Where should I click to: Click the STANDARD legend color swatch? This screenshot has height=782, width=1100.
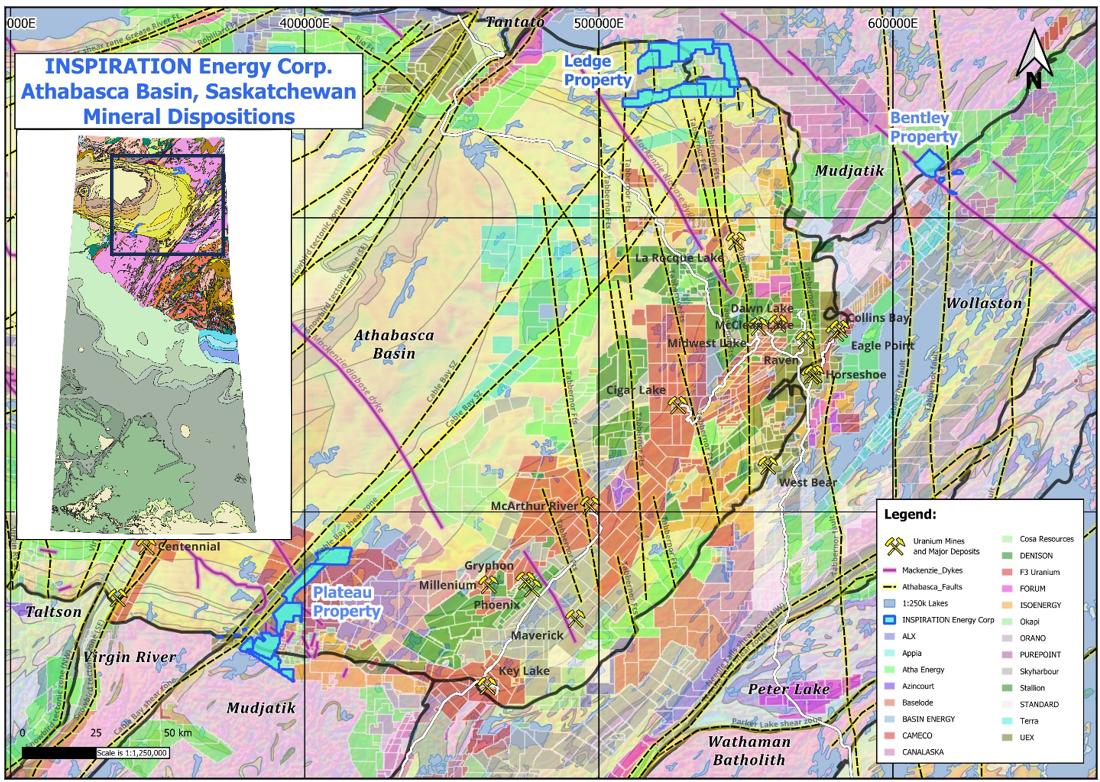(1007, 704)
